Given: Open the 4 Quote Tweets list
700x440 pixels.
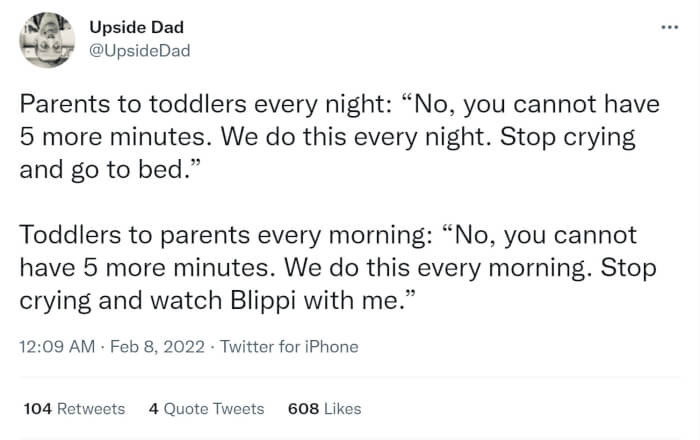Looking at the screenshot, I should click(x=206, y=408).
